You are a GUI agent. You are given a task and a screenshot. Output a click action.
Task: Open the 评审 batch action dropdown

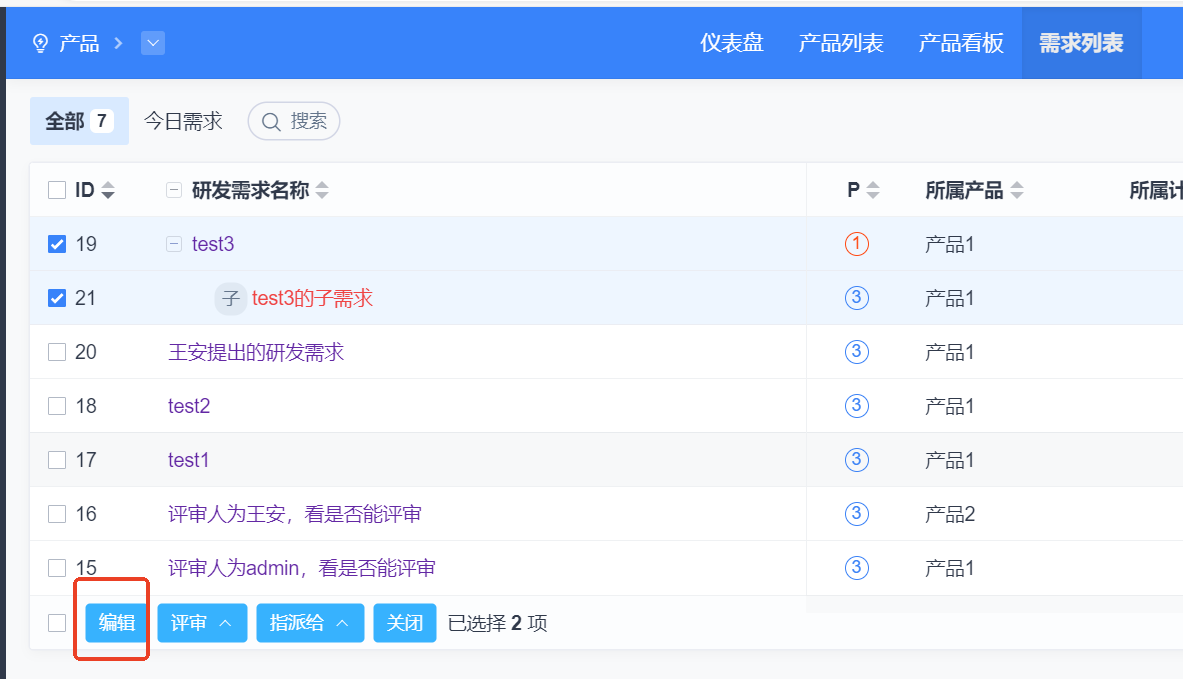coord(202,623)
